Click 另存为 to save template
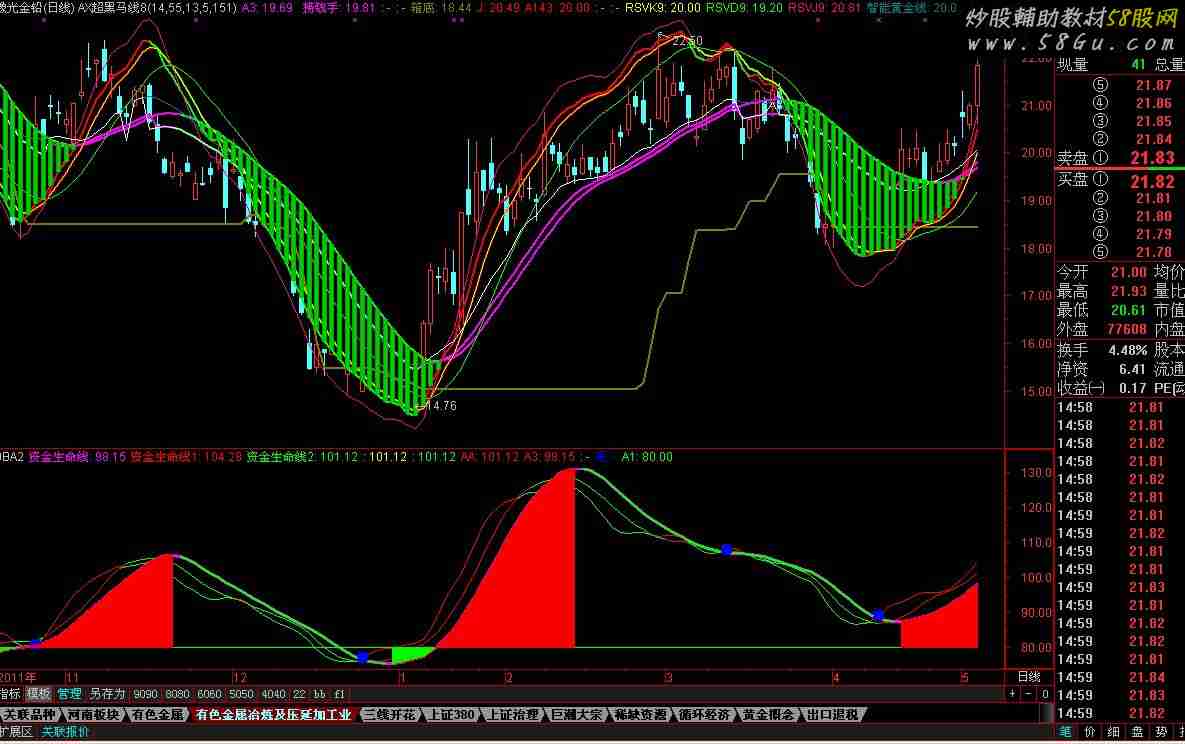Image resolution: width=1185 pixels, height=744 pixels. tap(107, 693)
